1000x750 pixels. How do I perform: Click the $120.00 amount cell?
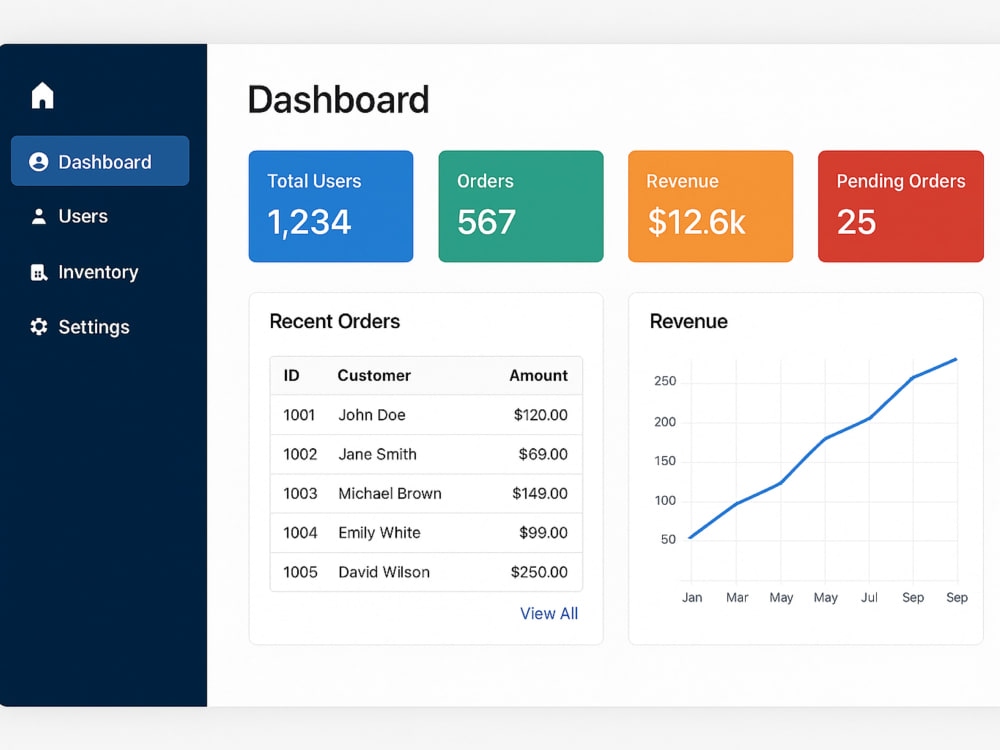pyautogui.click(x=541, y=415)
